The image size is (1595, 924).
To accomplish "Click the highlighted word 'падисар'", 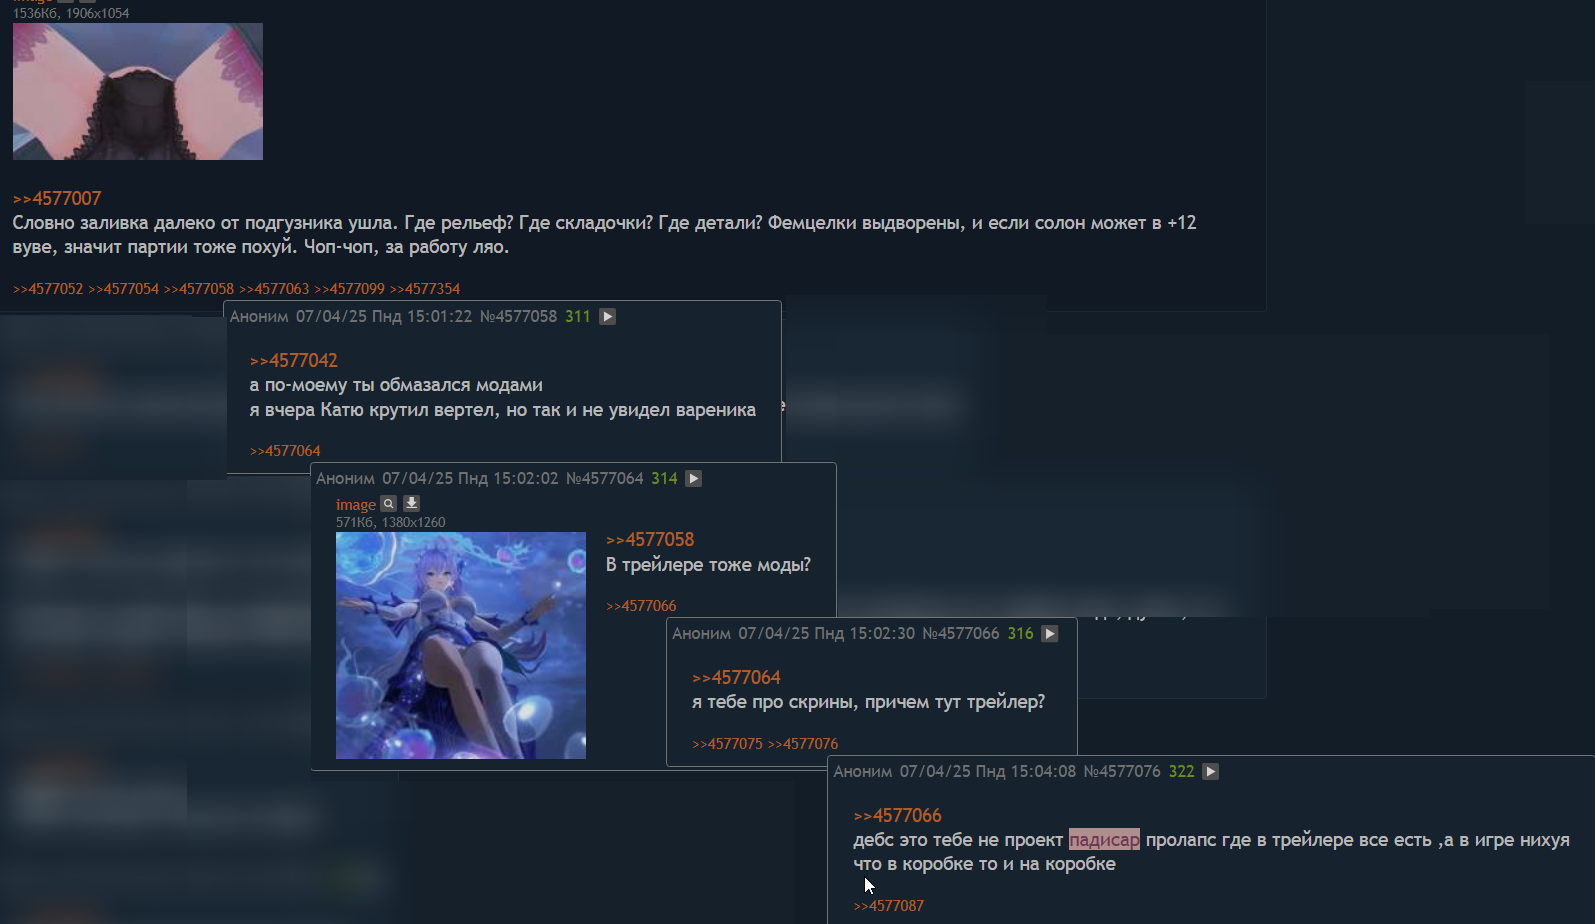I will 1104,840.
